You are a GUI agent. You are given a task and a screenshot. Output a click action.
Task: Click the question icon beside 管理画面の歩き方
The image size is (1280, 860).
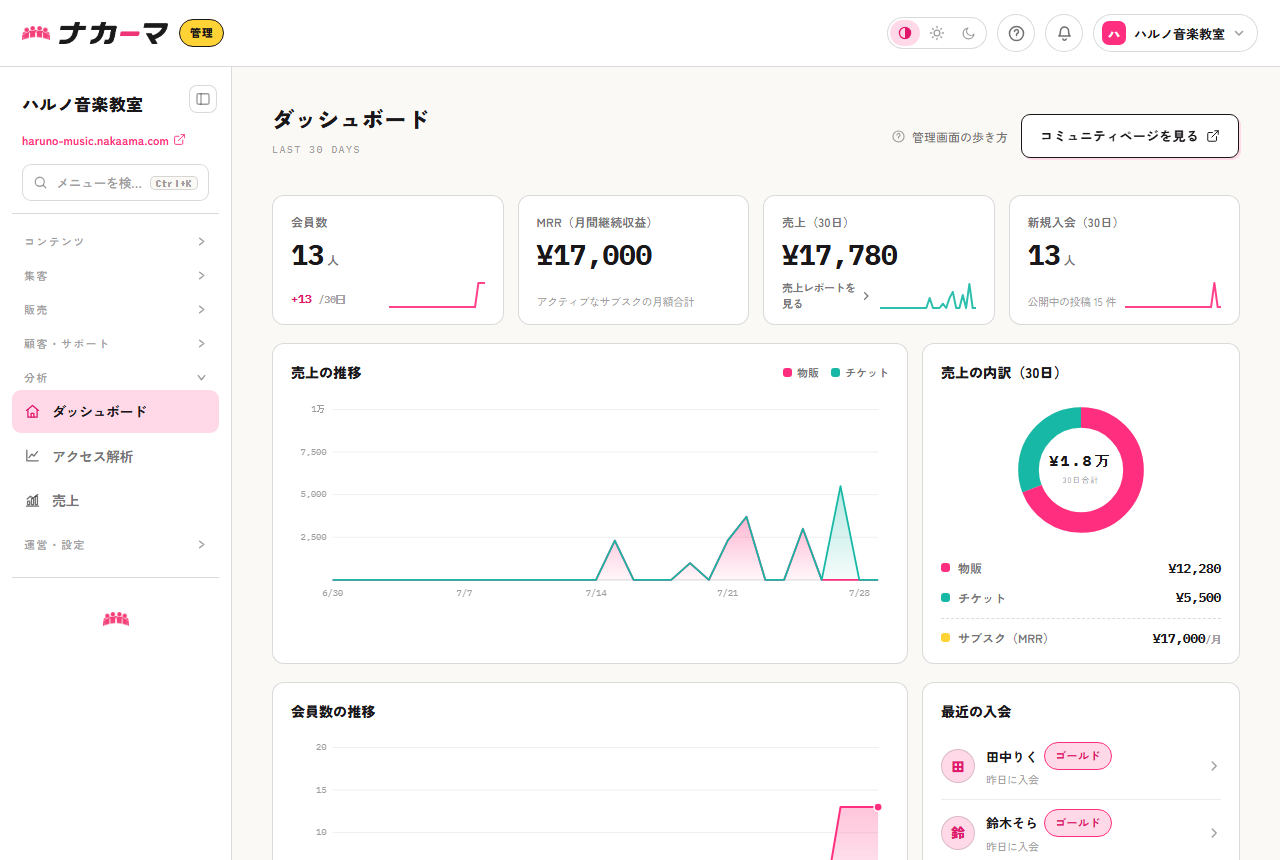point(898,136)
